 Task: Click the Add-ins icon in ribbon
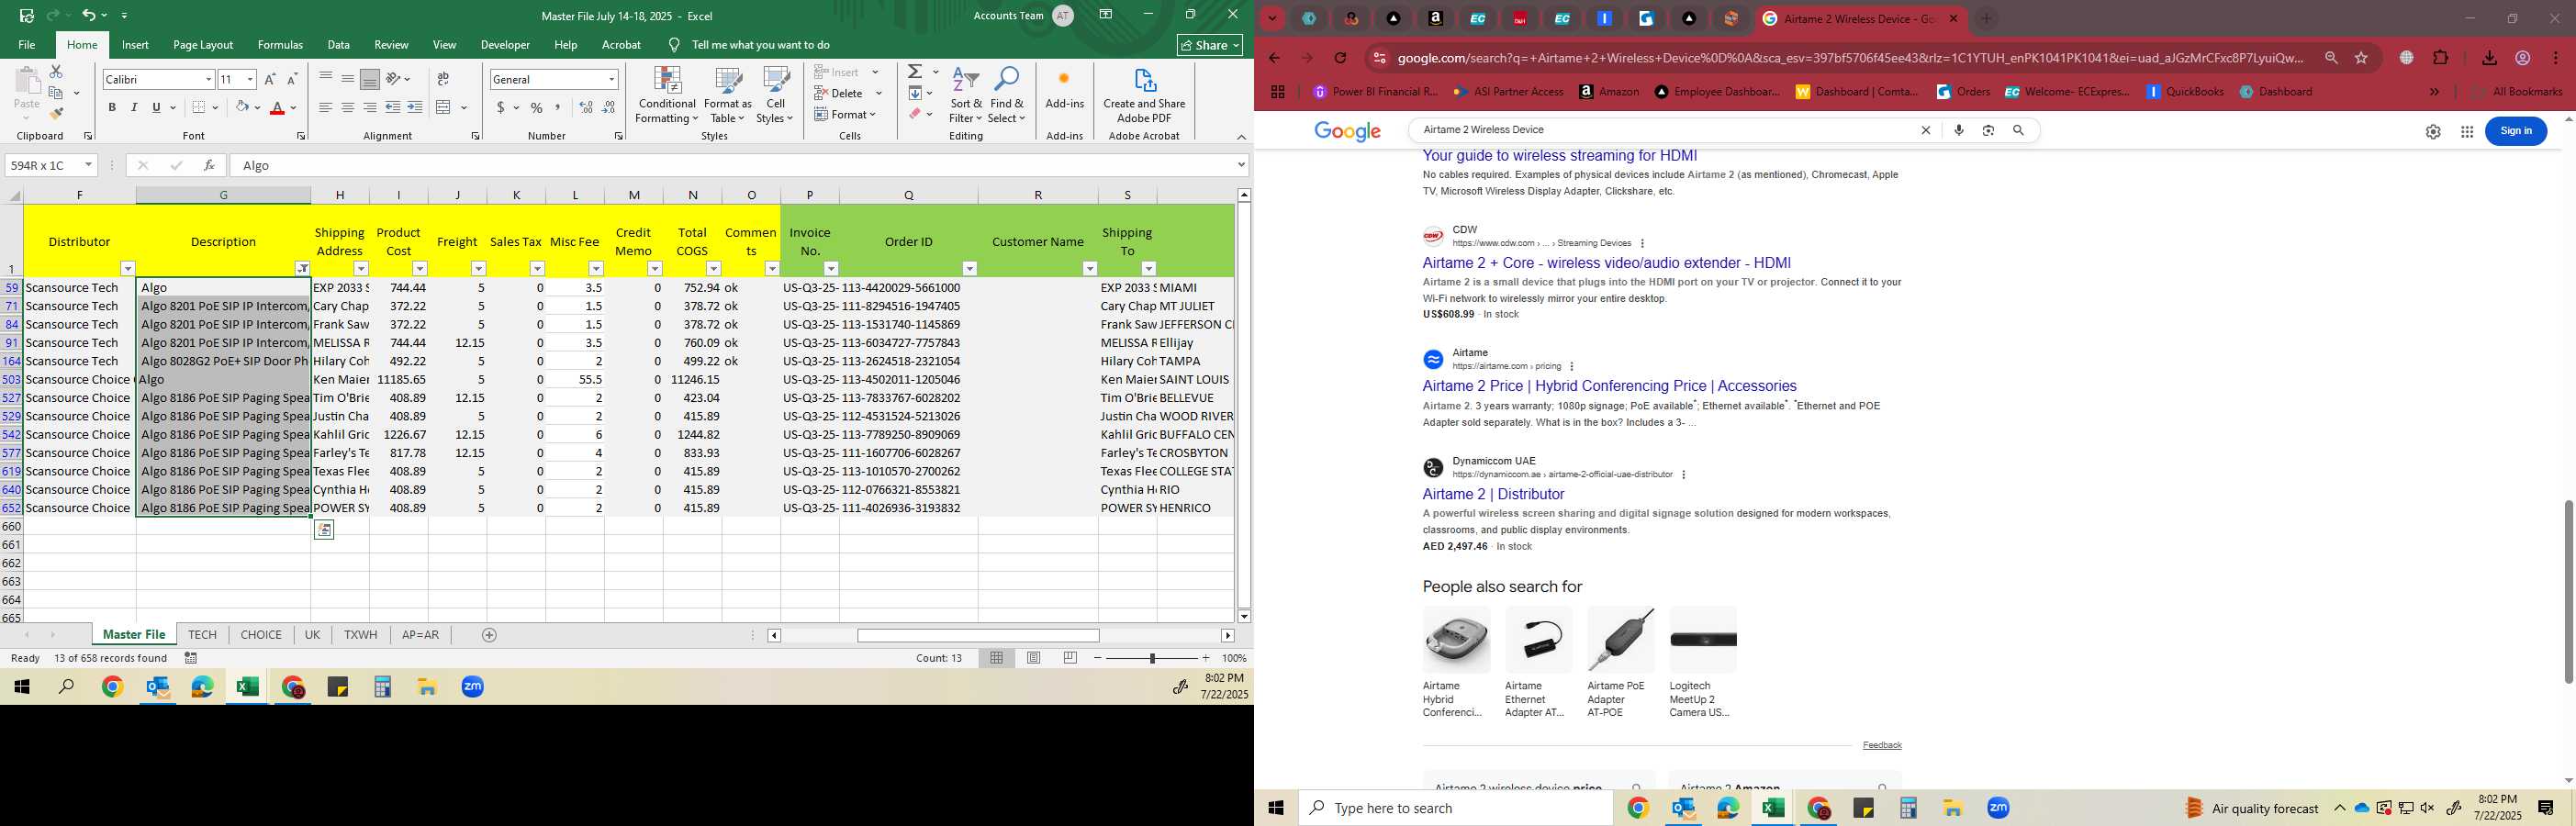(1064, 88)
